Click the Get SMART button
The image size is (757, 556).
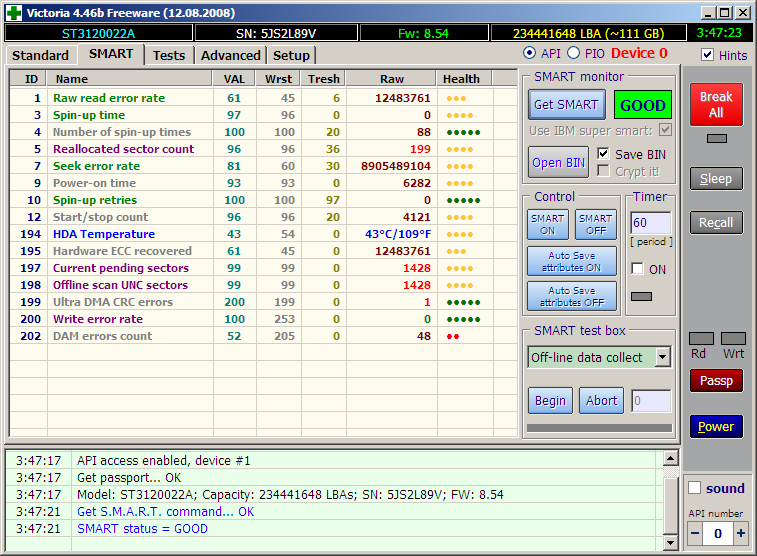coord(566,105)
